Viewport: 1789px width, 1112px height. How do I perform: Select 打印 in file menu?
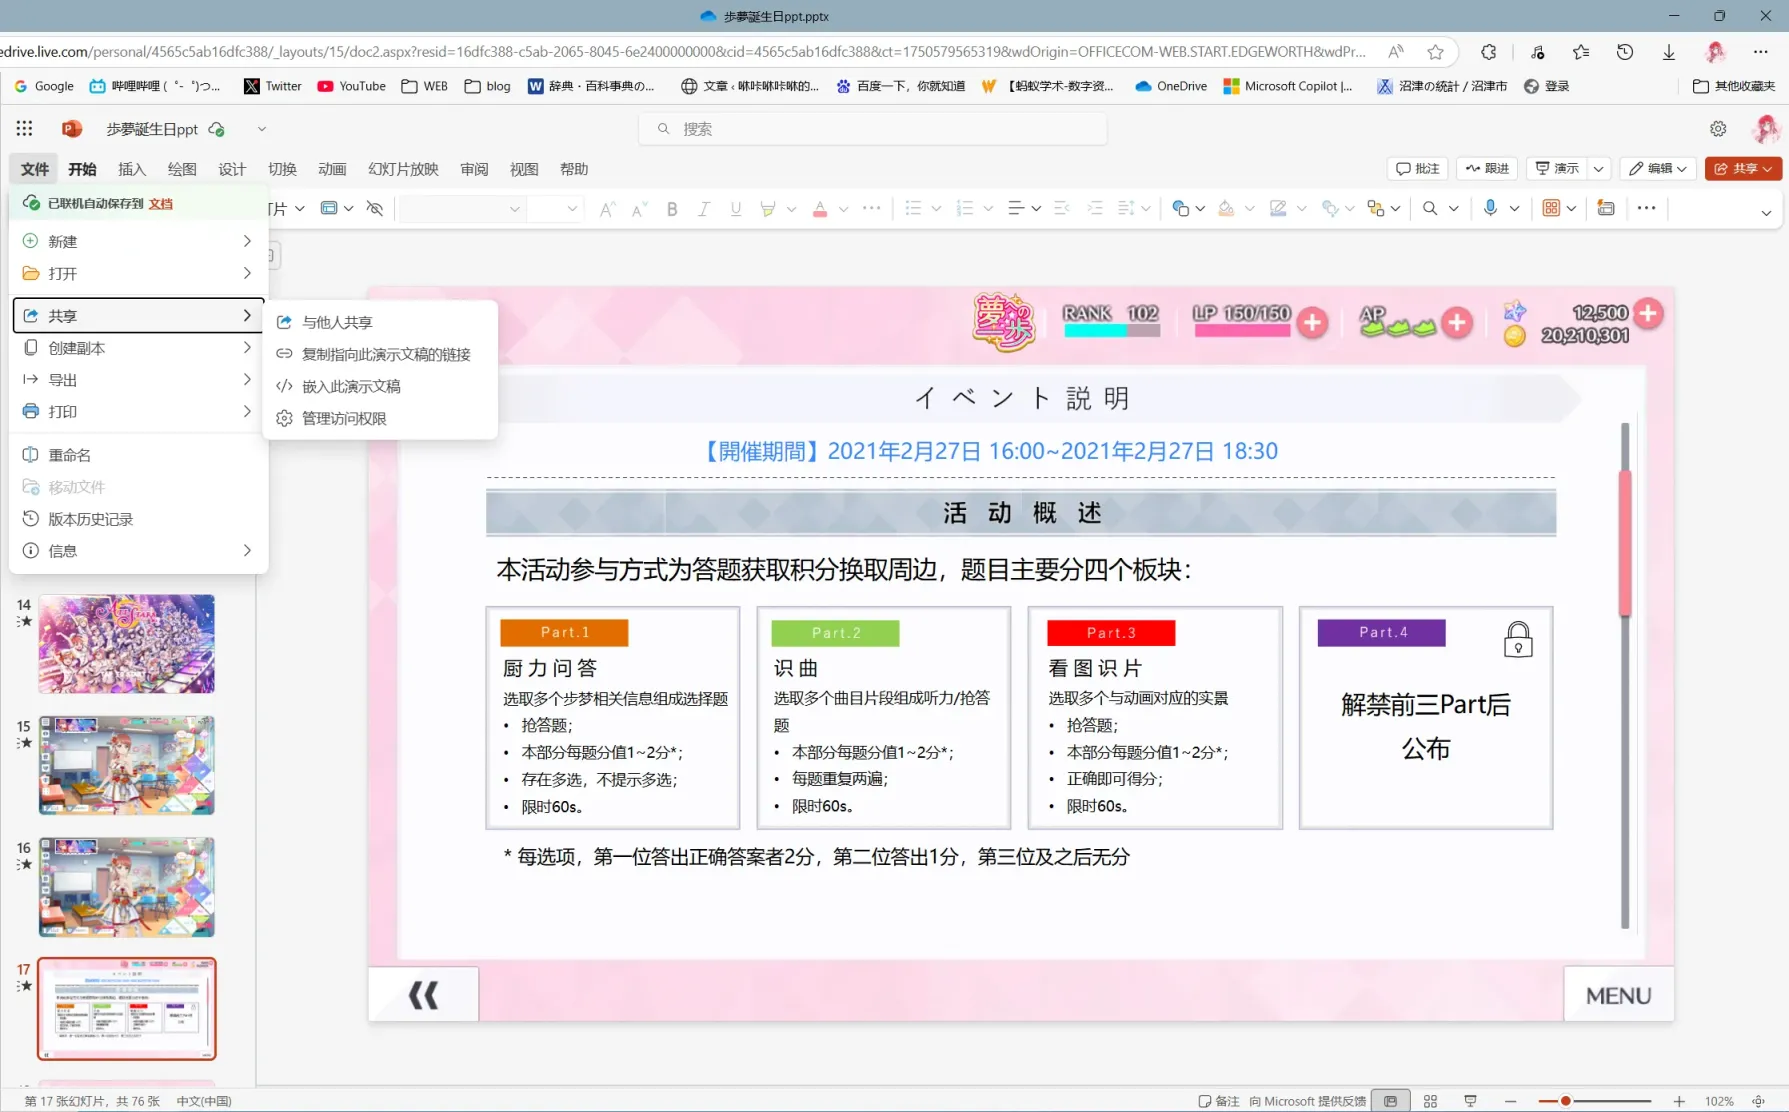(x=138, y=411)
